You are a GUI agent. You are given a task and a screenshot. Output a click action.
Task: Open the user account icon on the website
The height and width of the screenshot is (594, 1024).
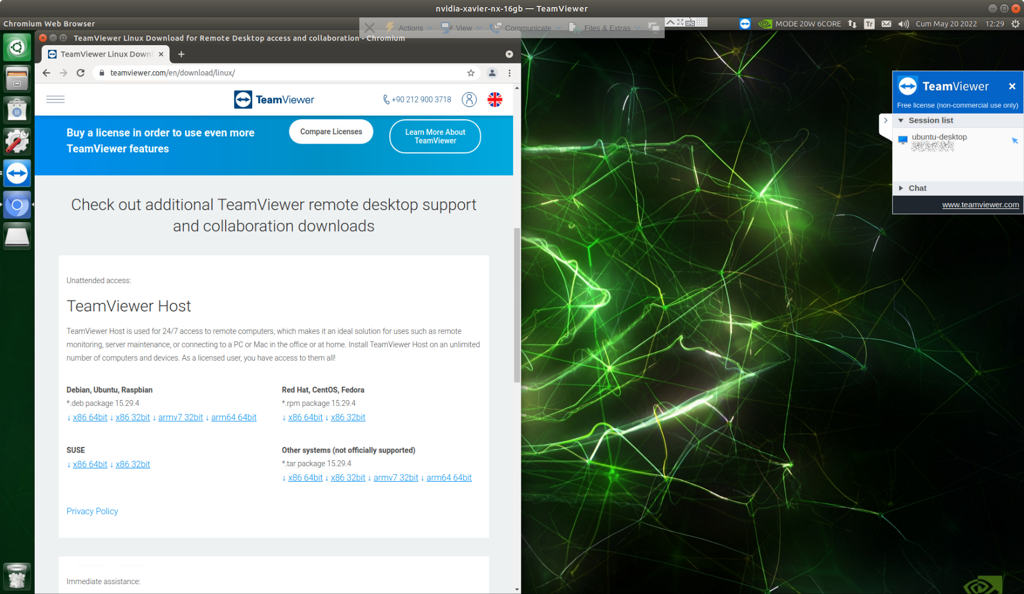[469, 99]
